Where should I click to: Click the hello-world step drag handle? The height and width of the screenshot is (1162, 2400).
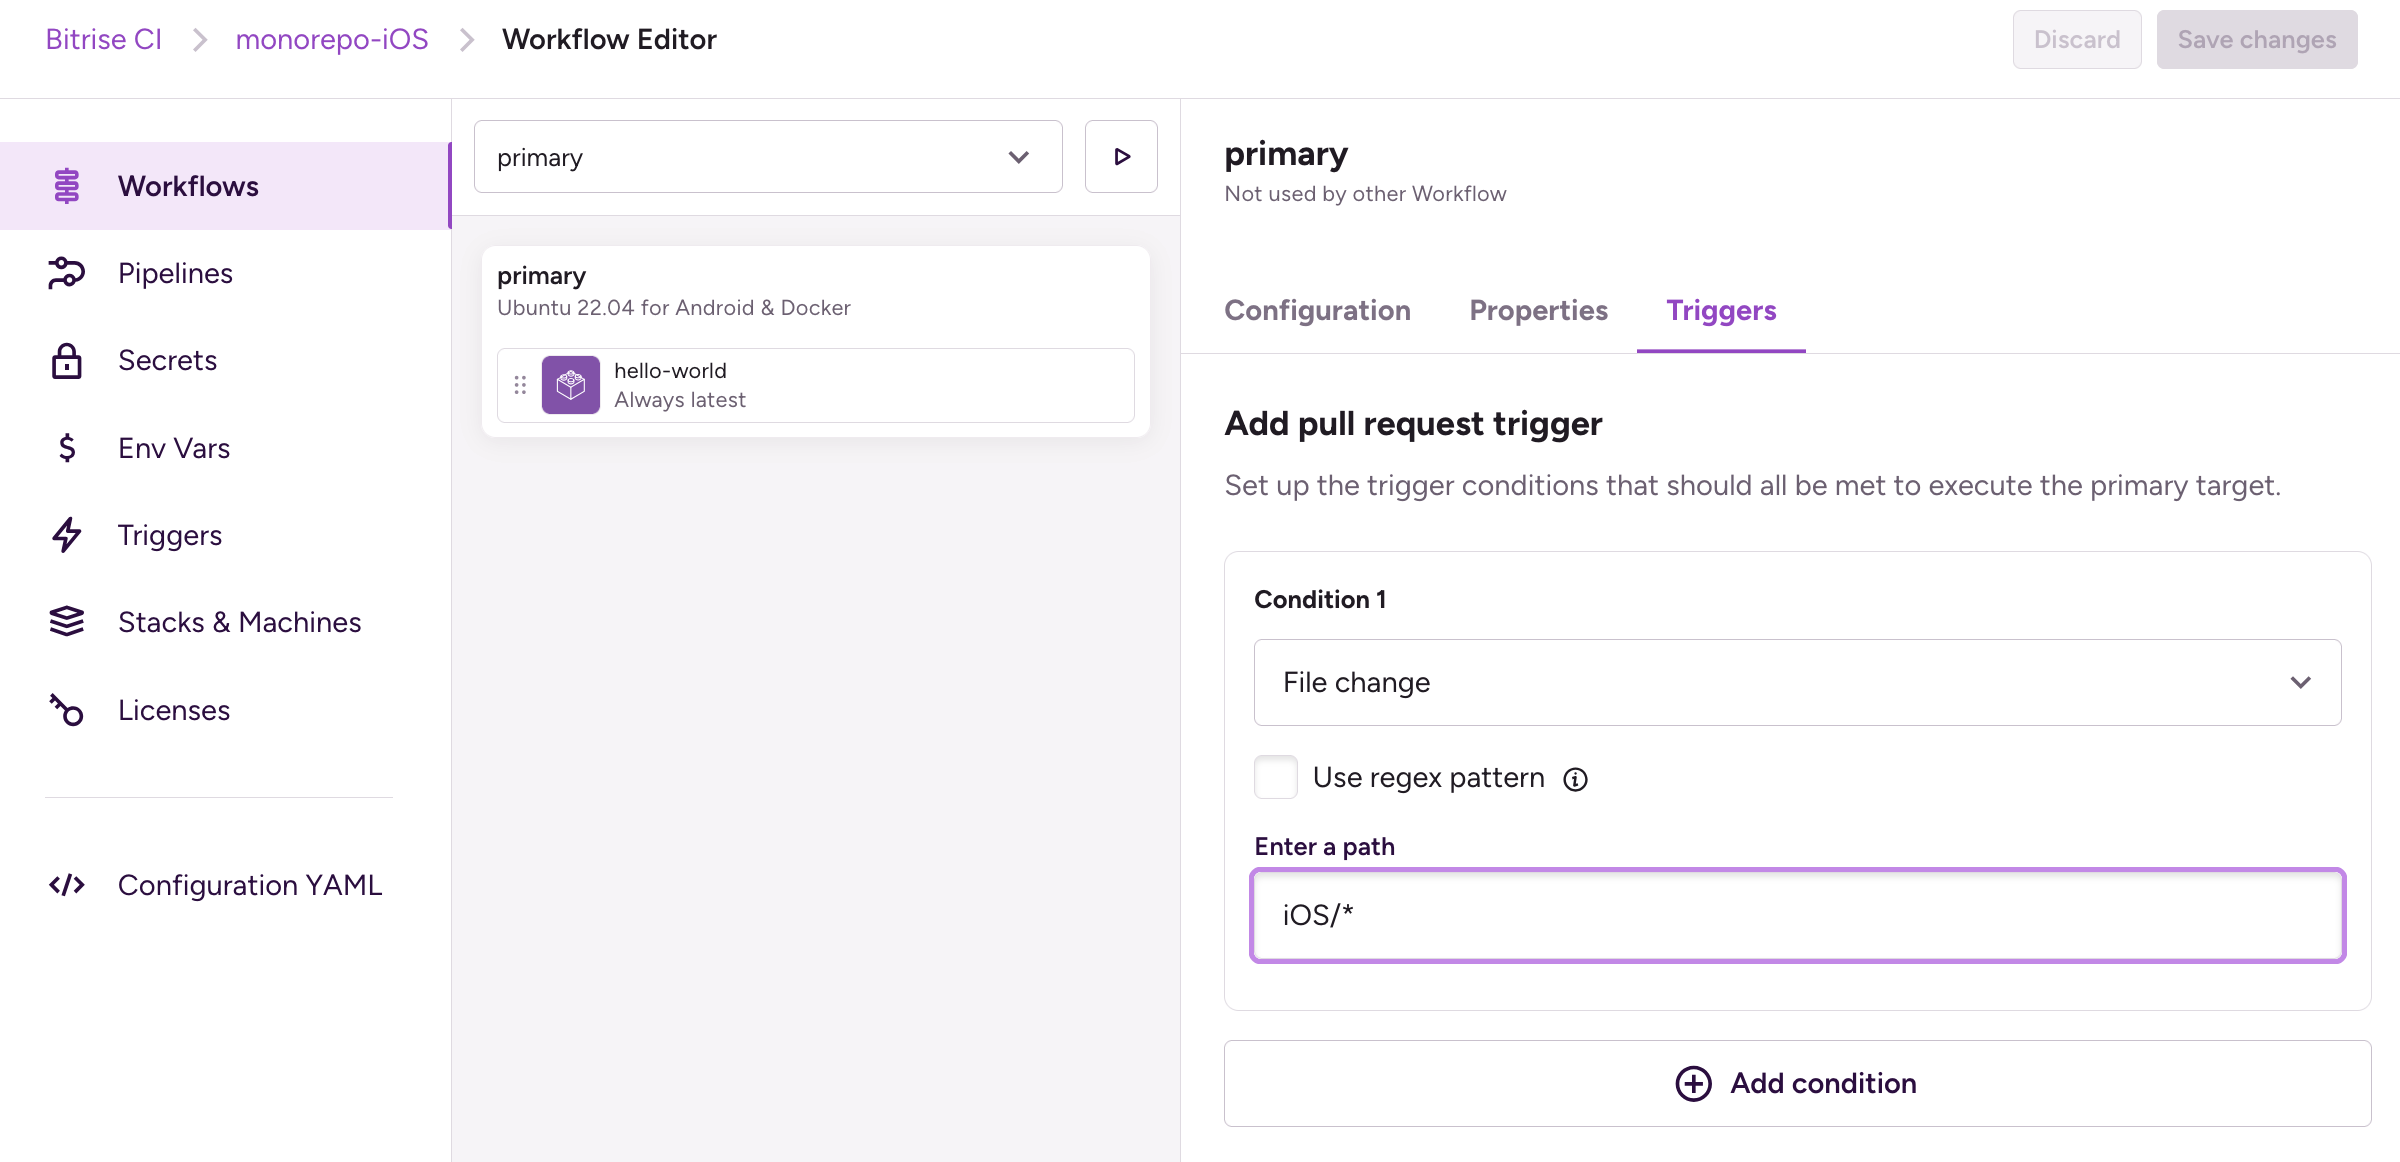tap(520, 385)
